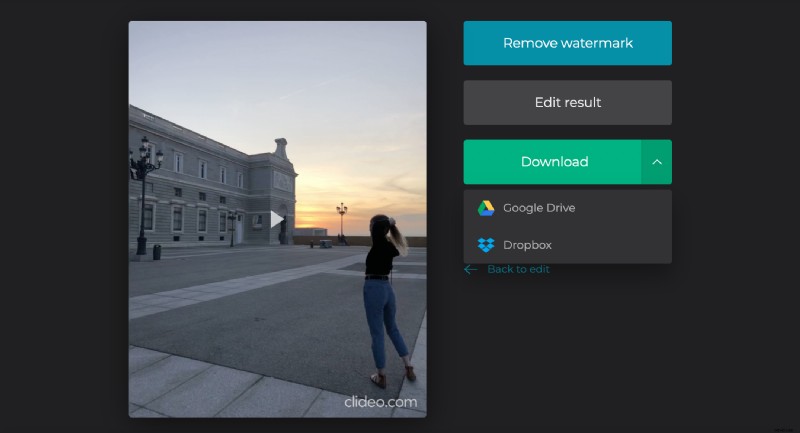Viewport: 800px width, 433px height.
Task: Click the distant lamp post near sunset
Action: pos(342,220)
